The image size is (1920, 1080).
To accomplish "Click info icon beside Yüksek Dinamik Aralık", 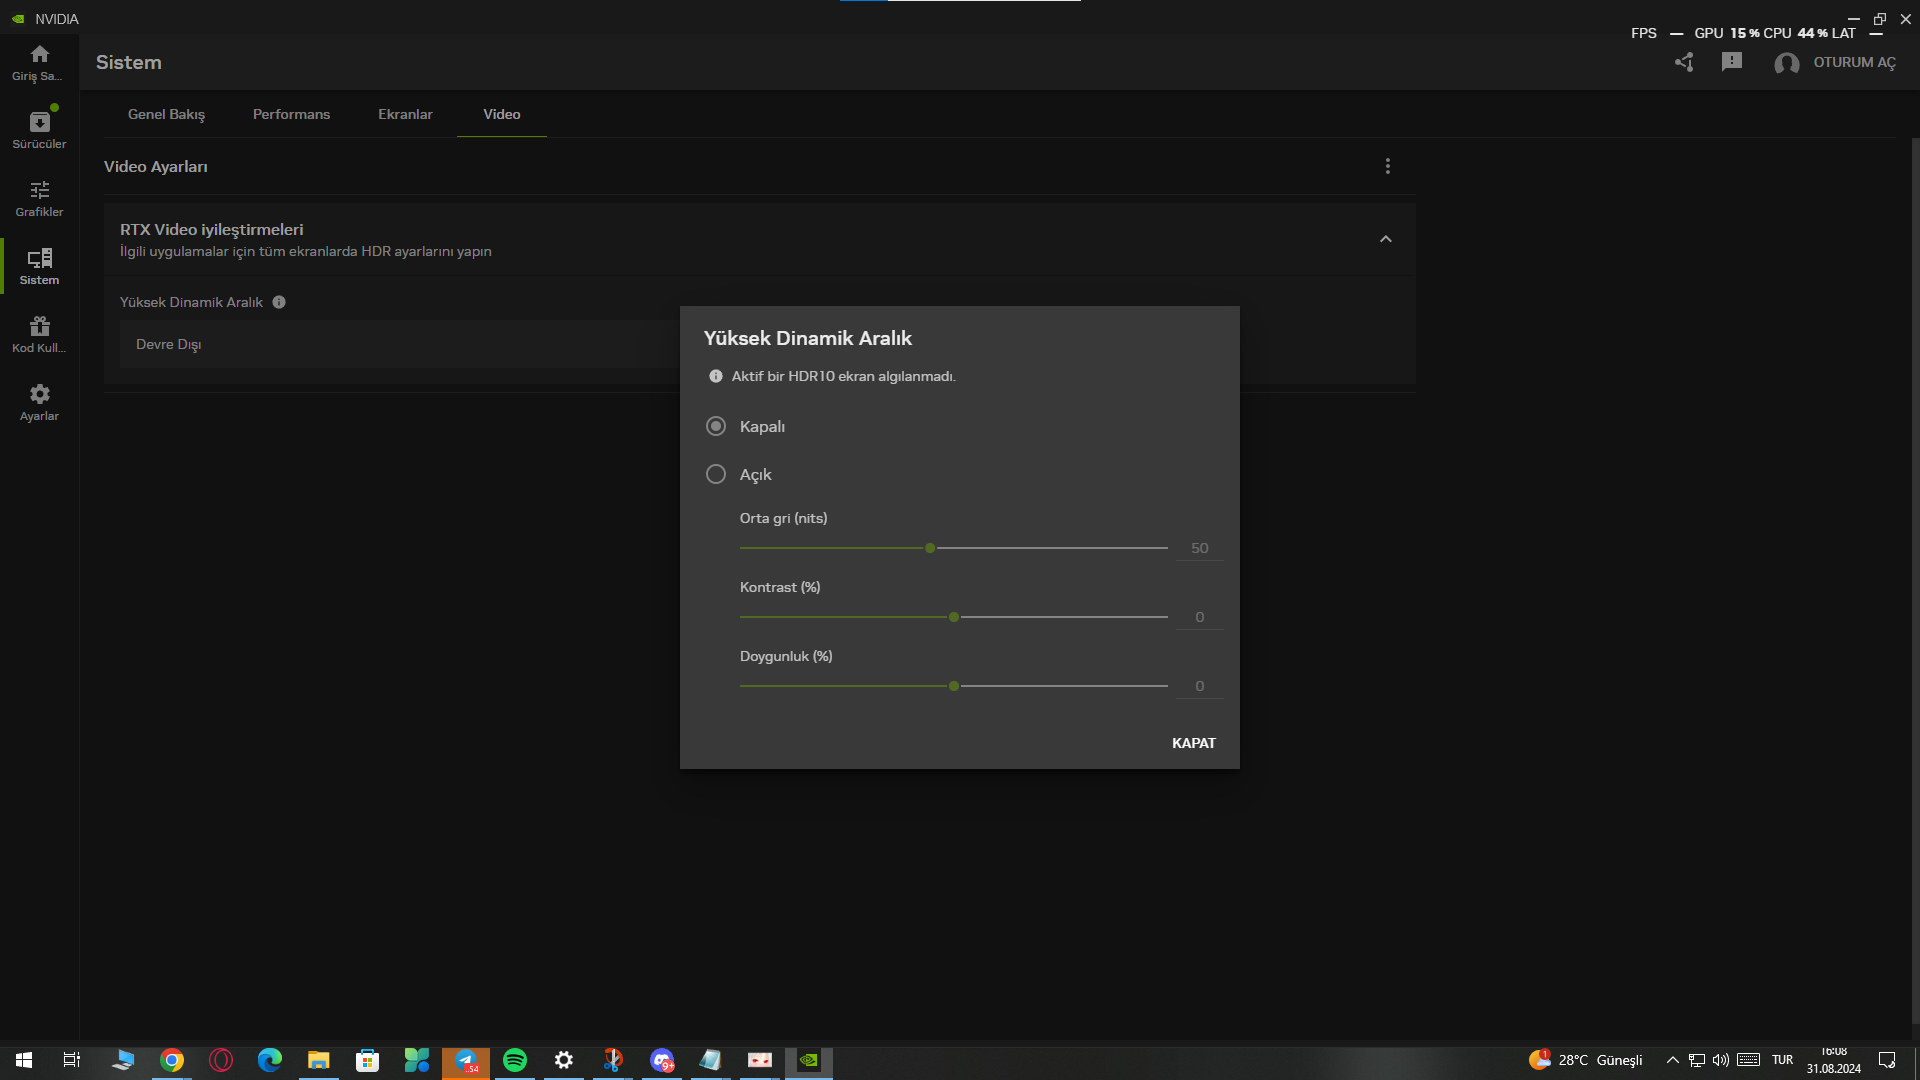I will [x=279, y=302].
